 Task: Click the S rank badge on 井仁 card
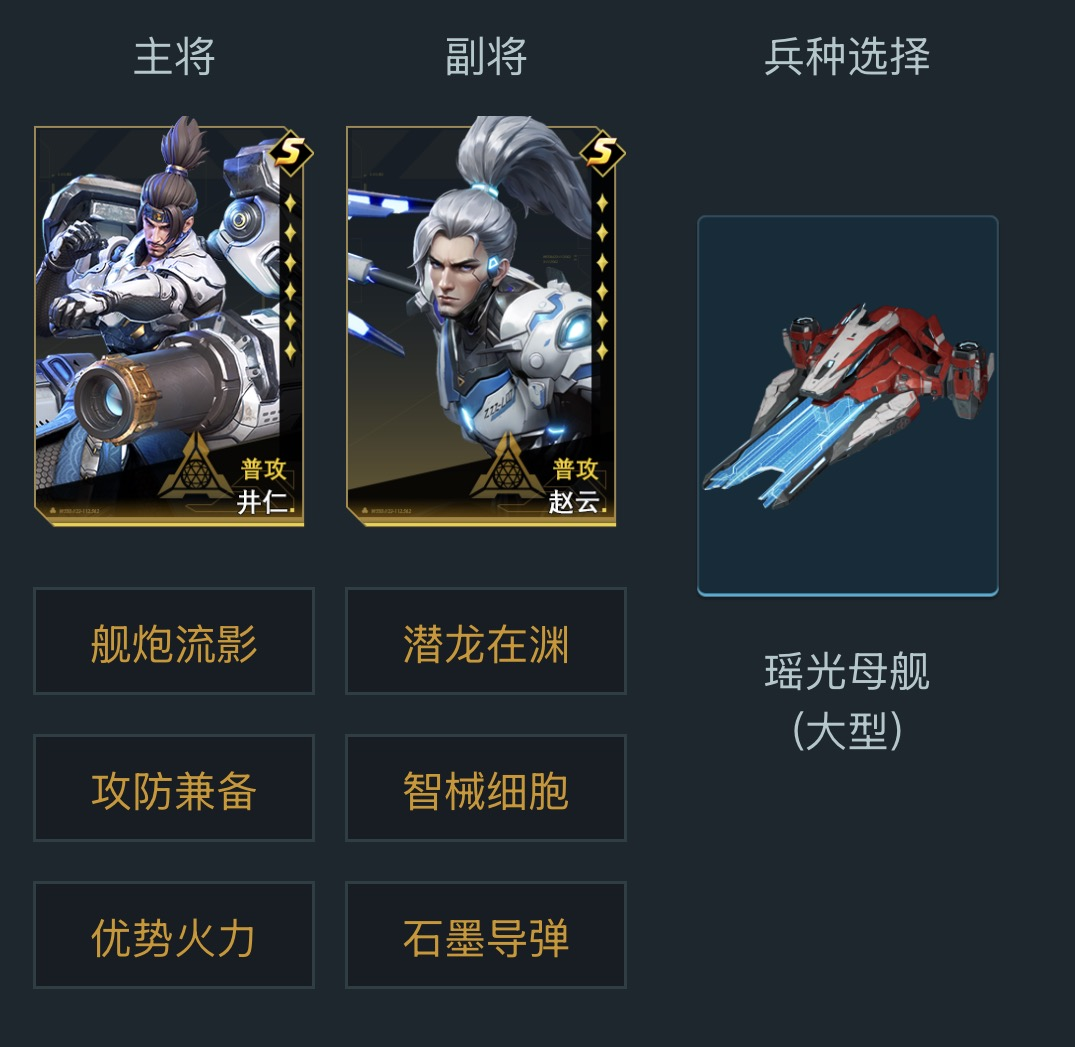point(291,152)
